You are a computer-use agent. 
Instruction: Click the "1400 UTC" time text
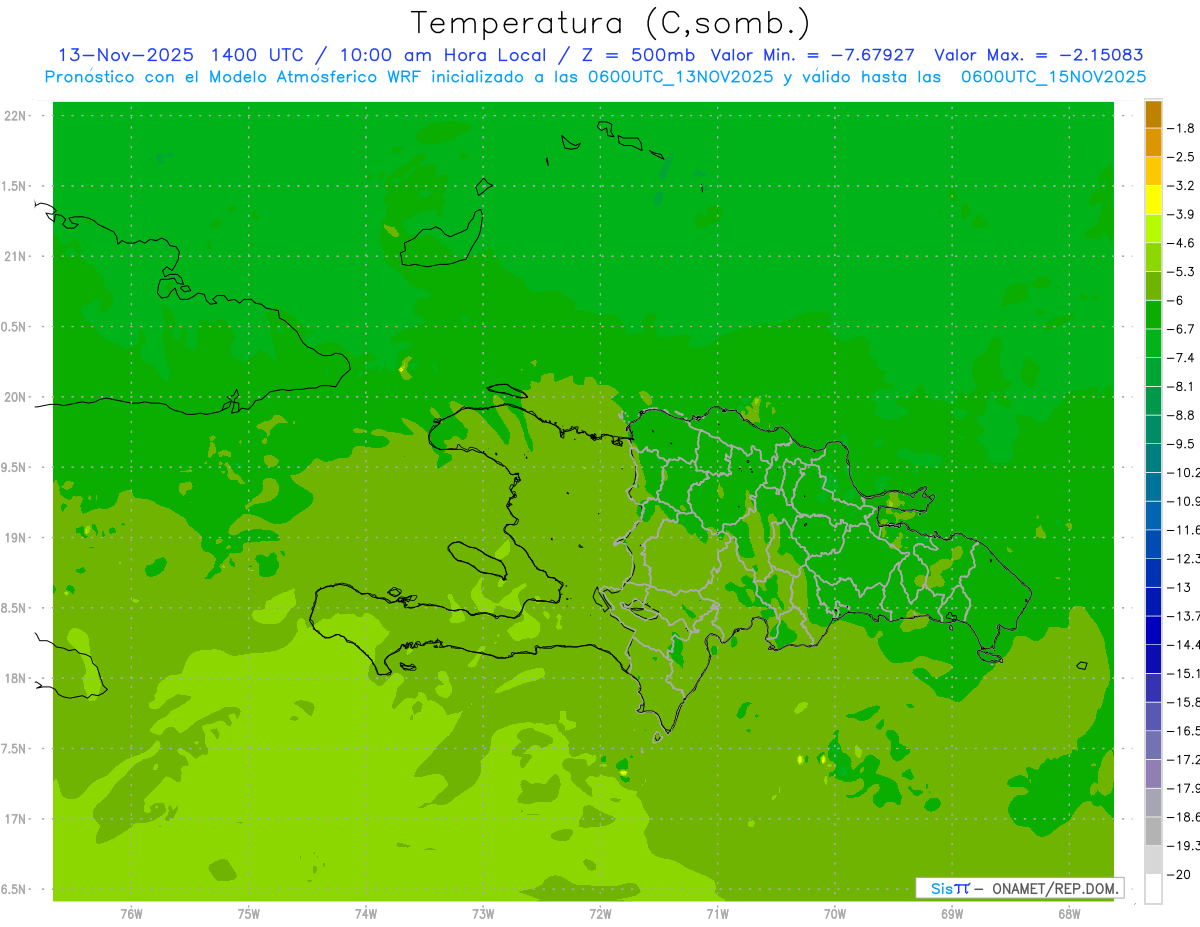tap(255, 55)
